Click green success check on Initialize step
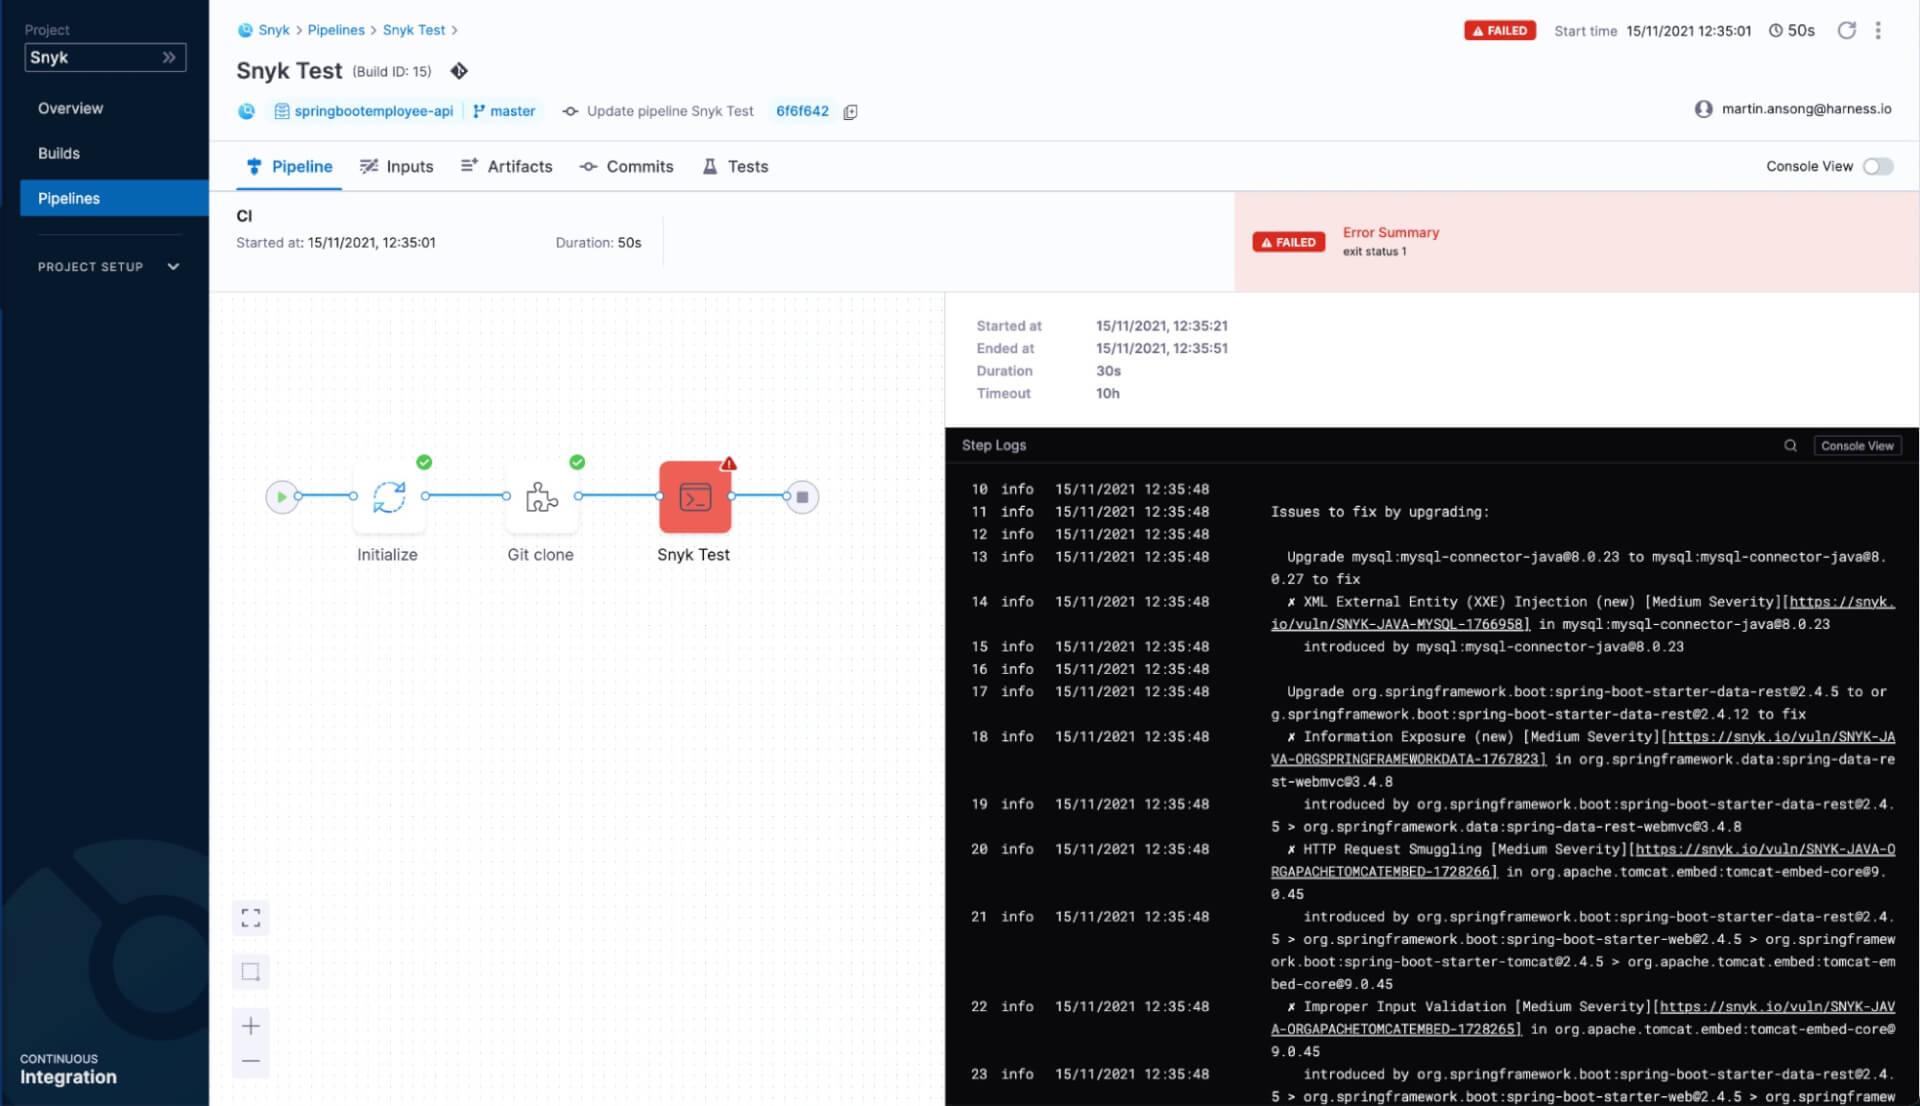The image size is (1920, 1106). [424, 462]
